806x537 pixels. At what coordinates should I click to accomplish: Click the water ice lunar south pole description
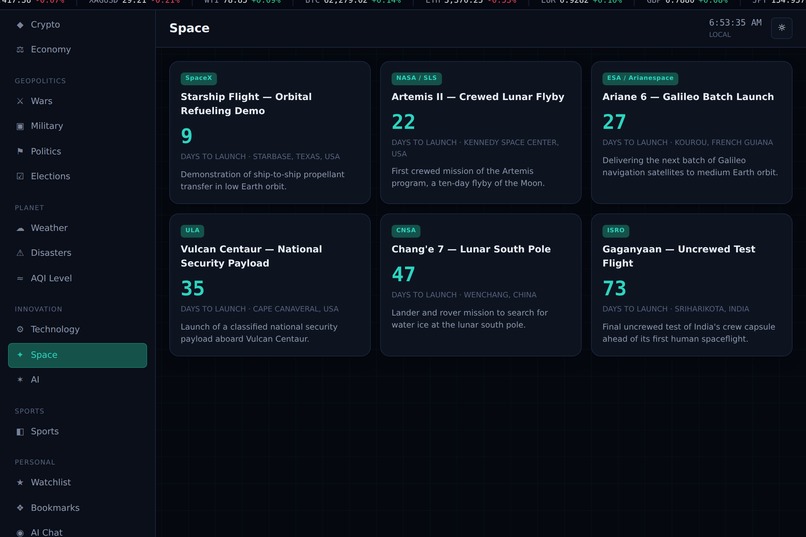tap(469, 319)
